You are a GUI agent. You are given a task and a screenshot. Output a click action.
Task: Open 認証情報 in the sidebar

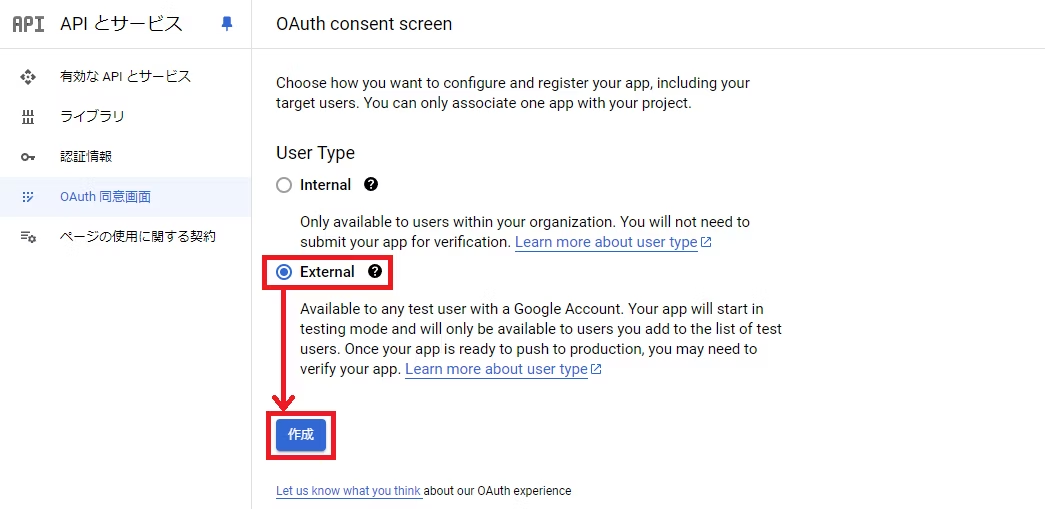pyautogui.click(x=125, y=157)
